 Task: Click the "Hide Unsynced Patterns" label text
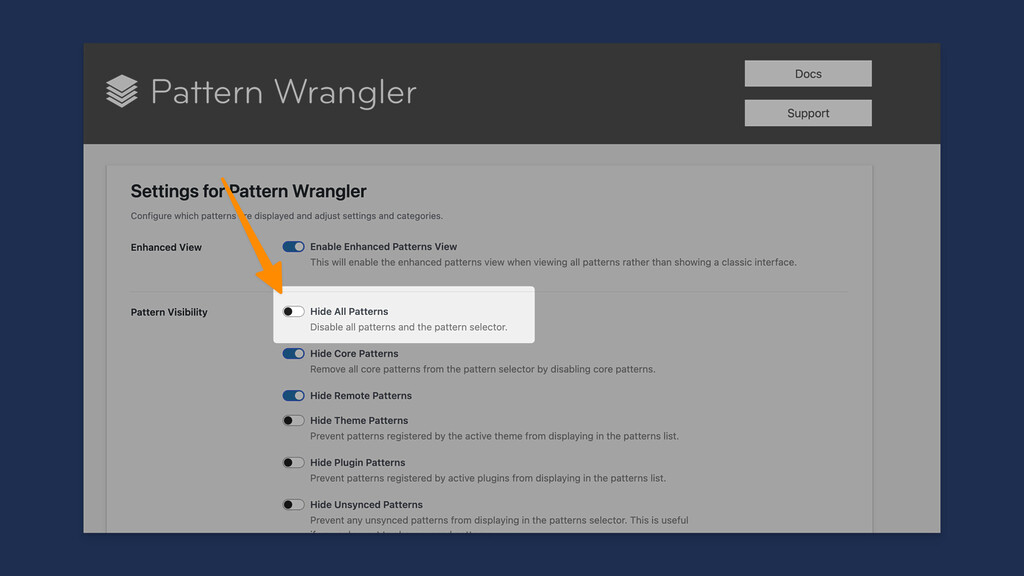pyautogui.click(x=366, y=505)
